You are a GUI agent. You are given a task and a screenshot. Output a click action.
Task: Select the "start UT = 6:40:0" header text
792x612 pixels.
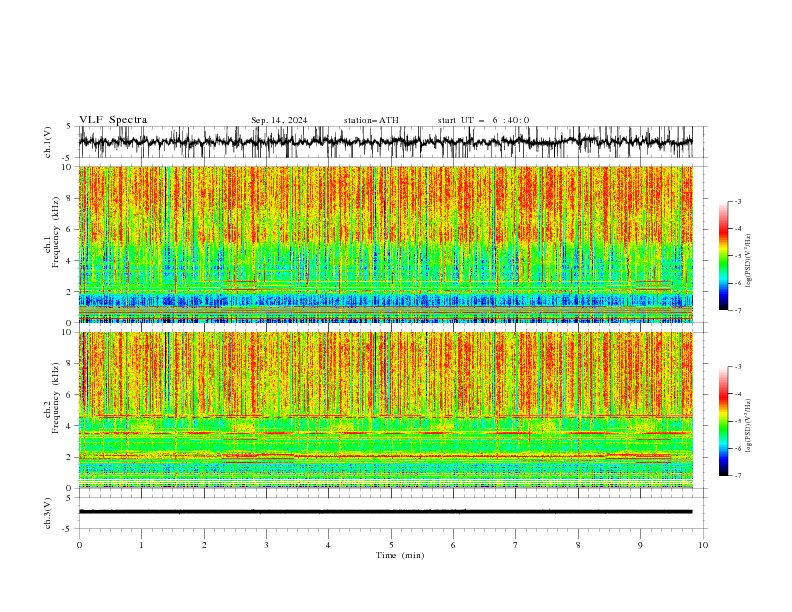pos(483,120)
